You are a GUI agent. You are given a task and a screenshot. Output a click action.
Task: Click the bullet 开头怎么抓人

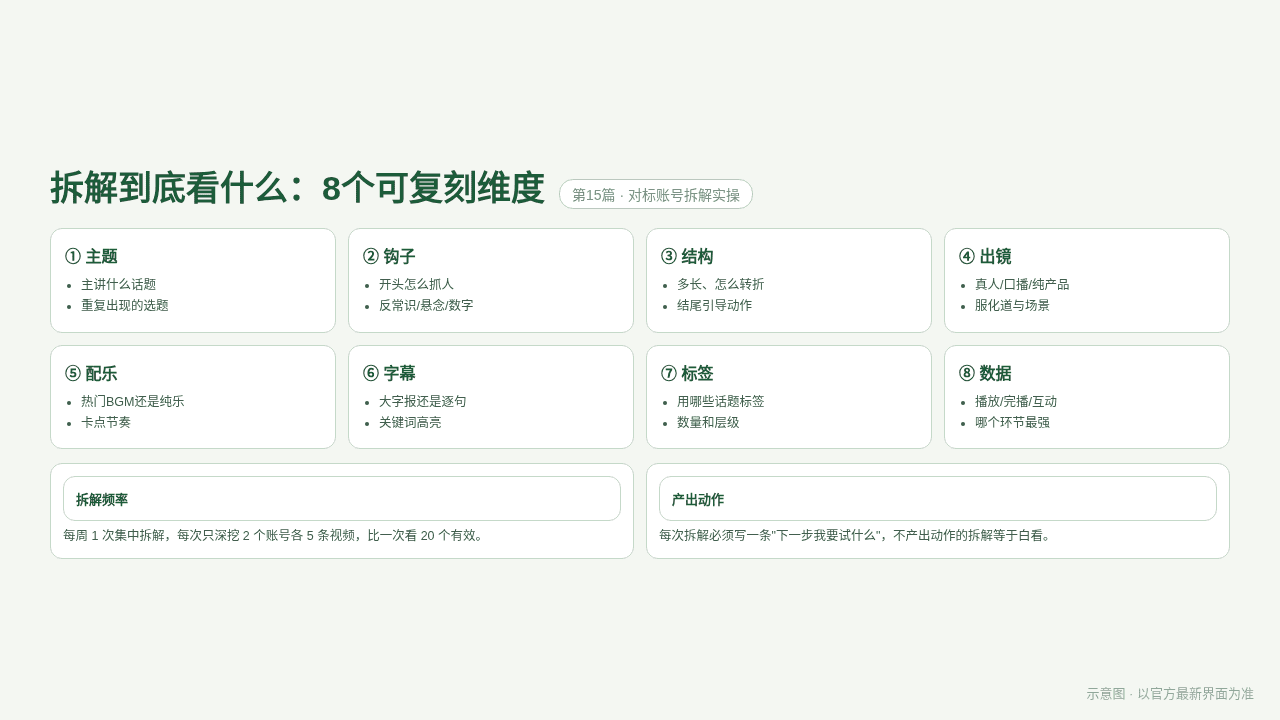click(416, 284)
